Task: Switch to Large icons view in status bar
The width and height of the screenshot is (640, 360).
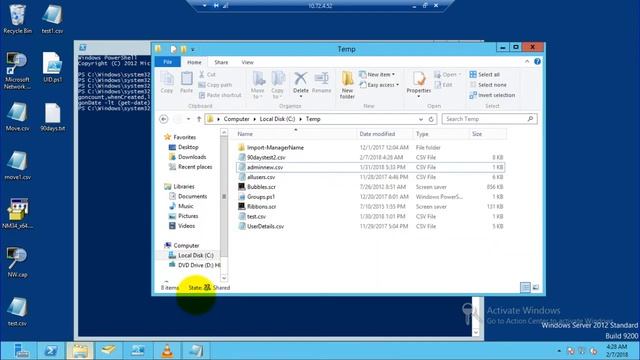Action: tap(536, 287)
